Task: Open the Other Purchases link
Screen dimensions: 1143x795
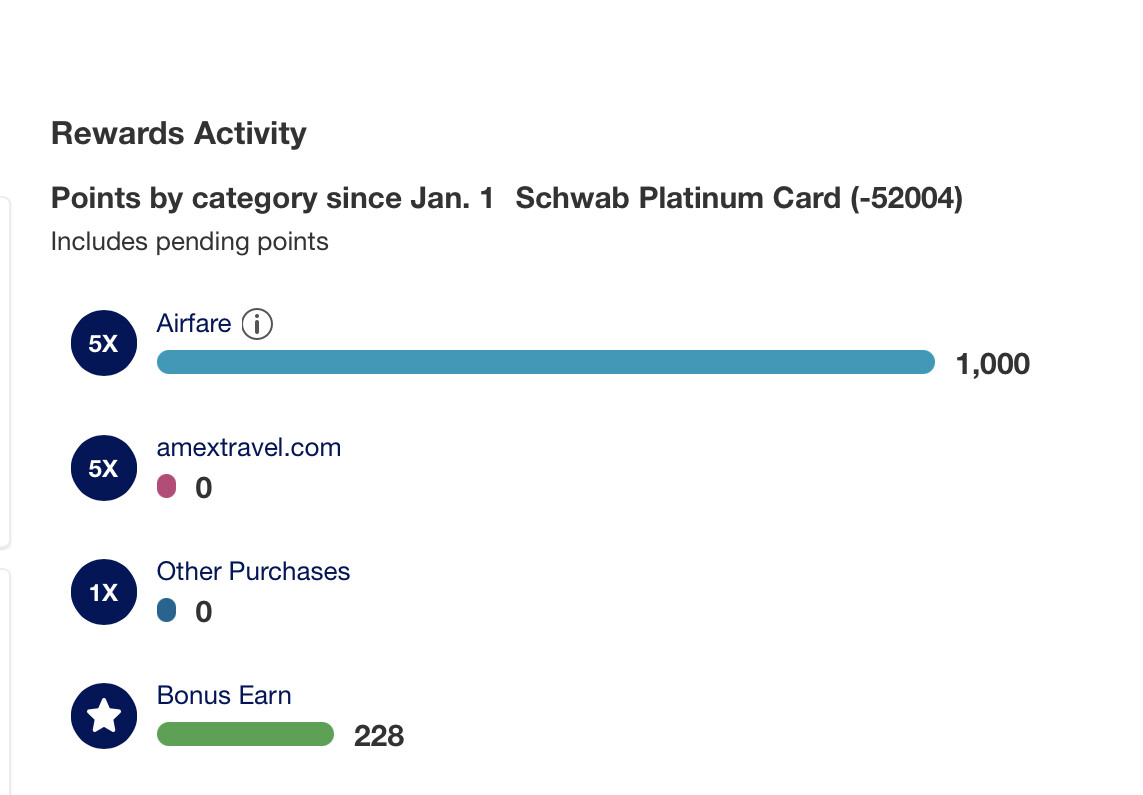Action: pos(253,571)
